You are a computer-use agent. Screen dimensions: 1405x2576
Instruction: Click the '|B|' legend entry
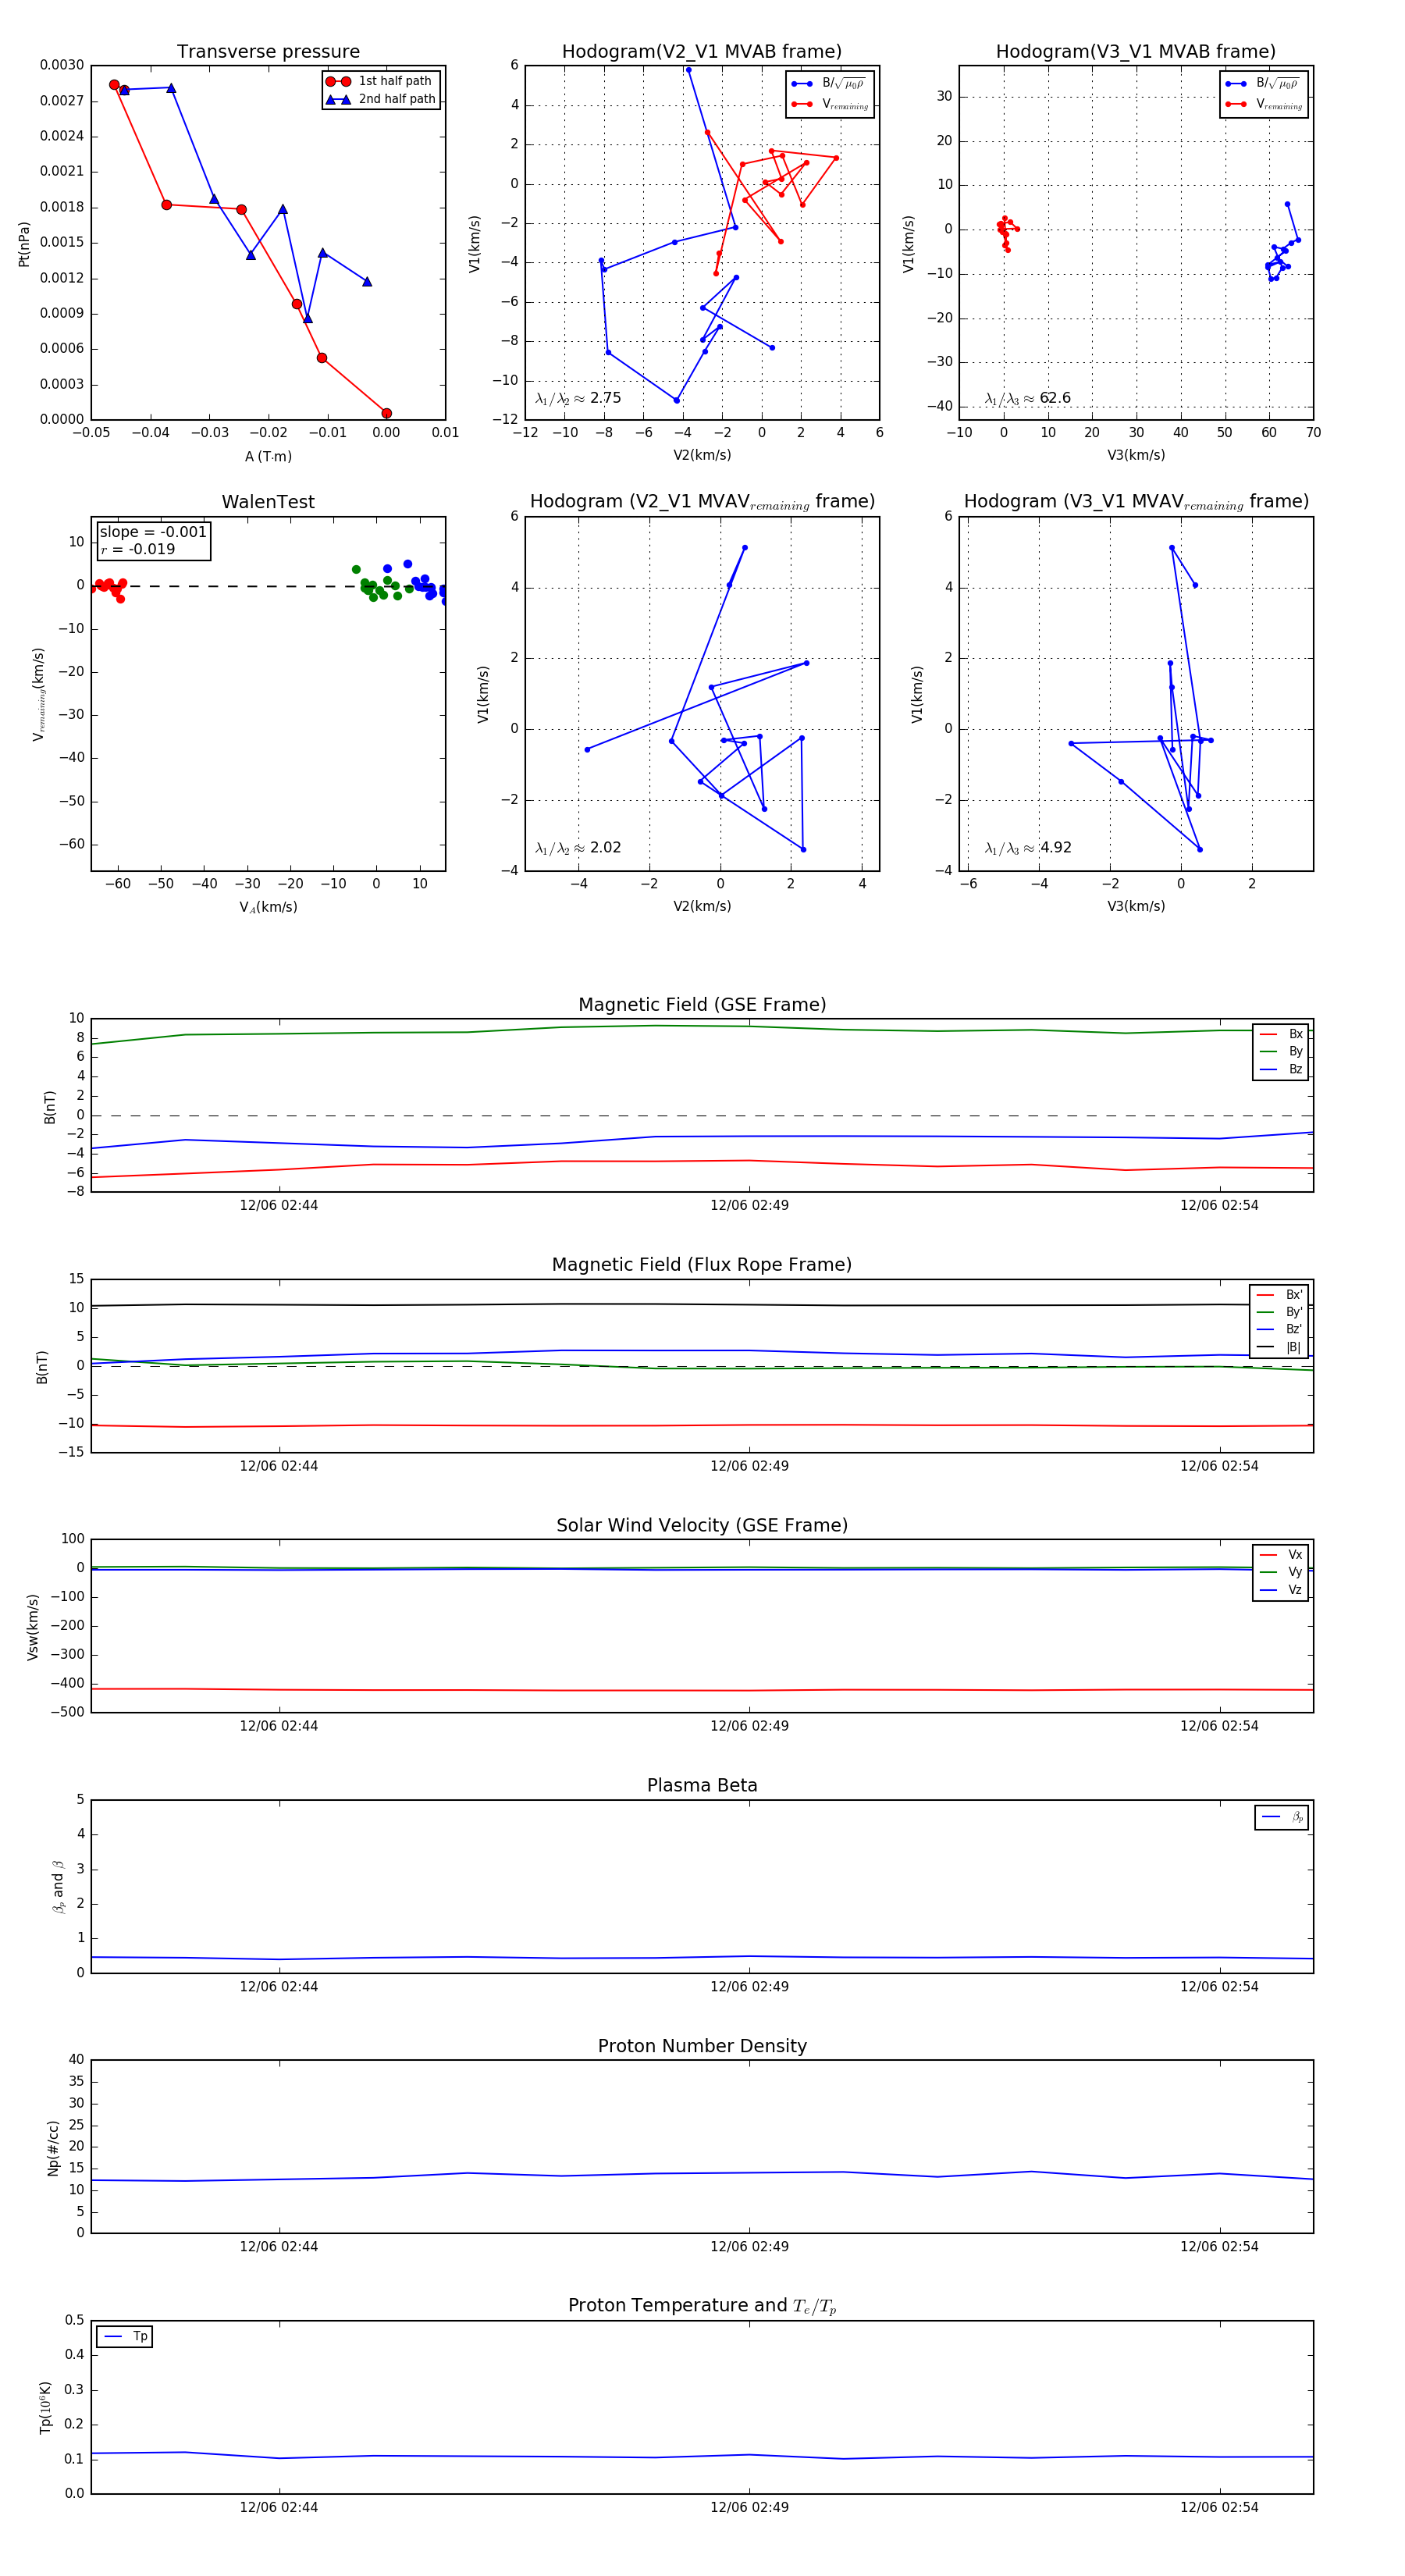pos(1279,1348)
